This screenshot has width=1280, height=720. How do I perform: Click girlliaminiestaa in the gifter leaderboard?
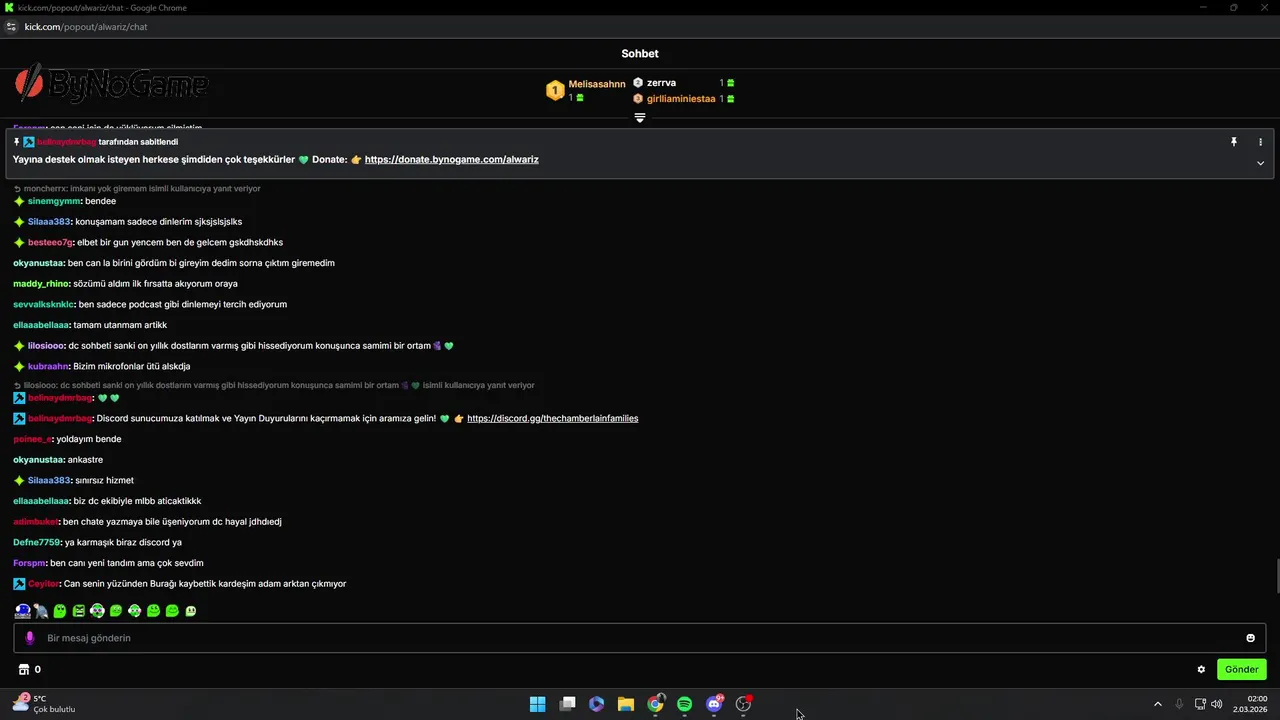681,99
